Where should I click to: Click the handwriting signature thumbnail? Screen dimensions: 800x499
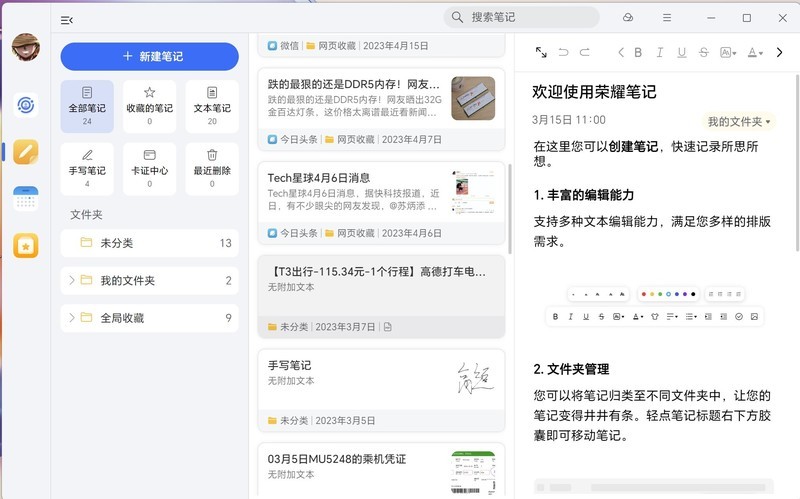tap(474, 379)
